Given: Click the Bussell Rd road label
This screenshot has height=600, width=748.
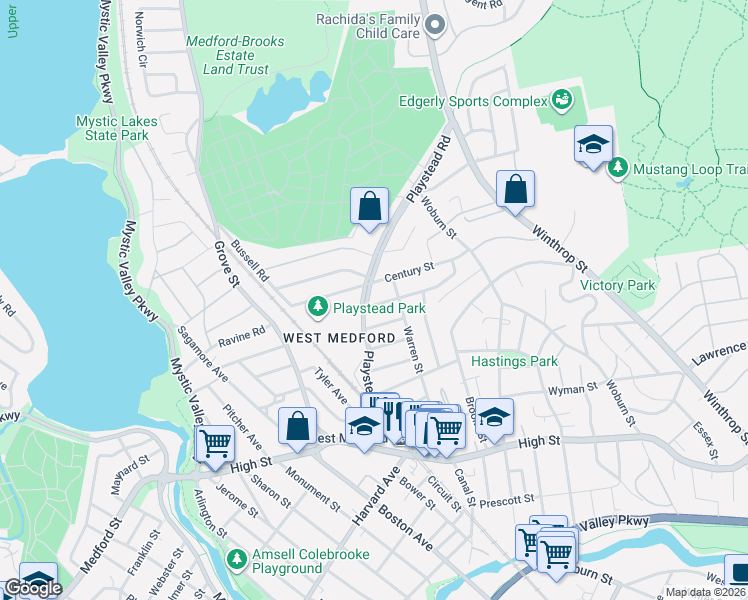Looking at the screenshot, I should [x=250, y=260].
